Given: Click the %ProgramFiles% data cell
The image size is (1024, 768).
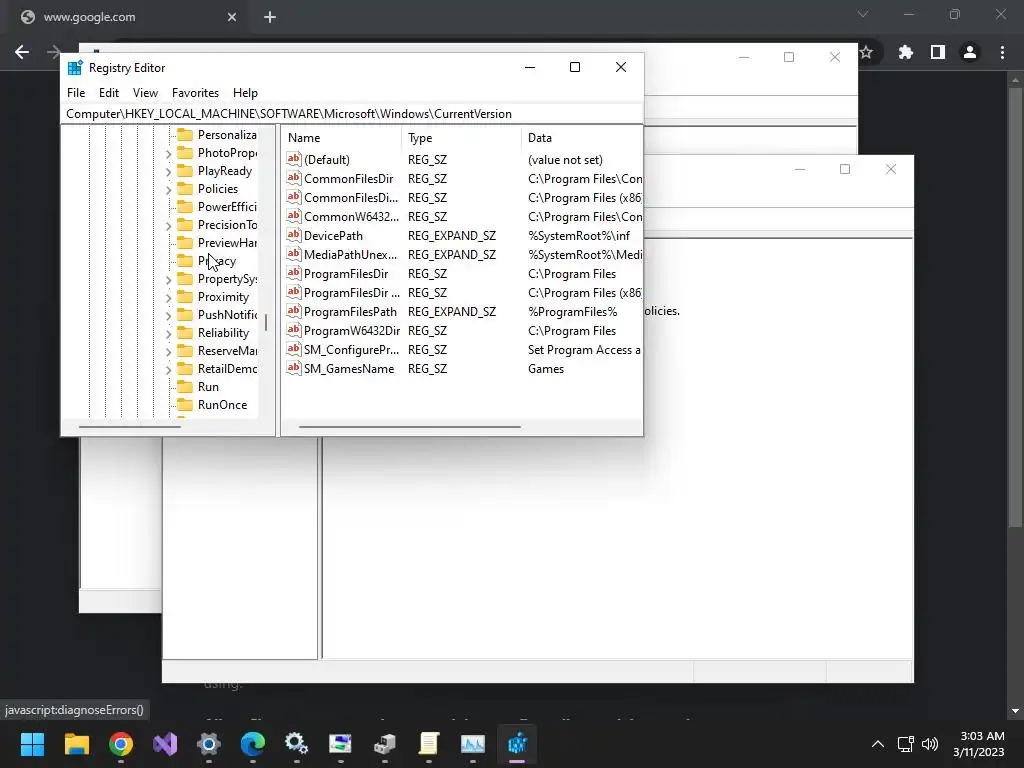Looking at the screenshot, I should pos(573,312).
